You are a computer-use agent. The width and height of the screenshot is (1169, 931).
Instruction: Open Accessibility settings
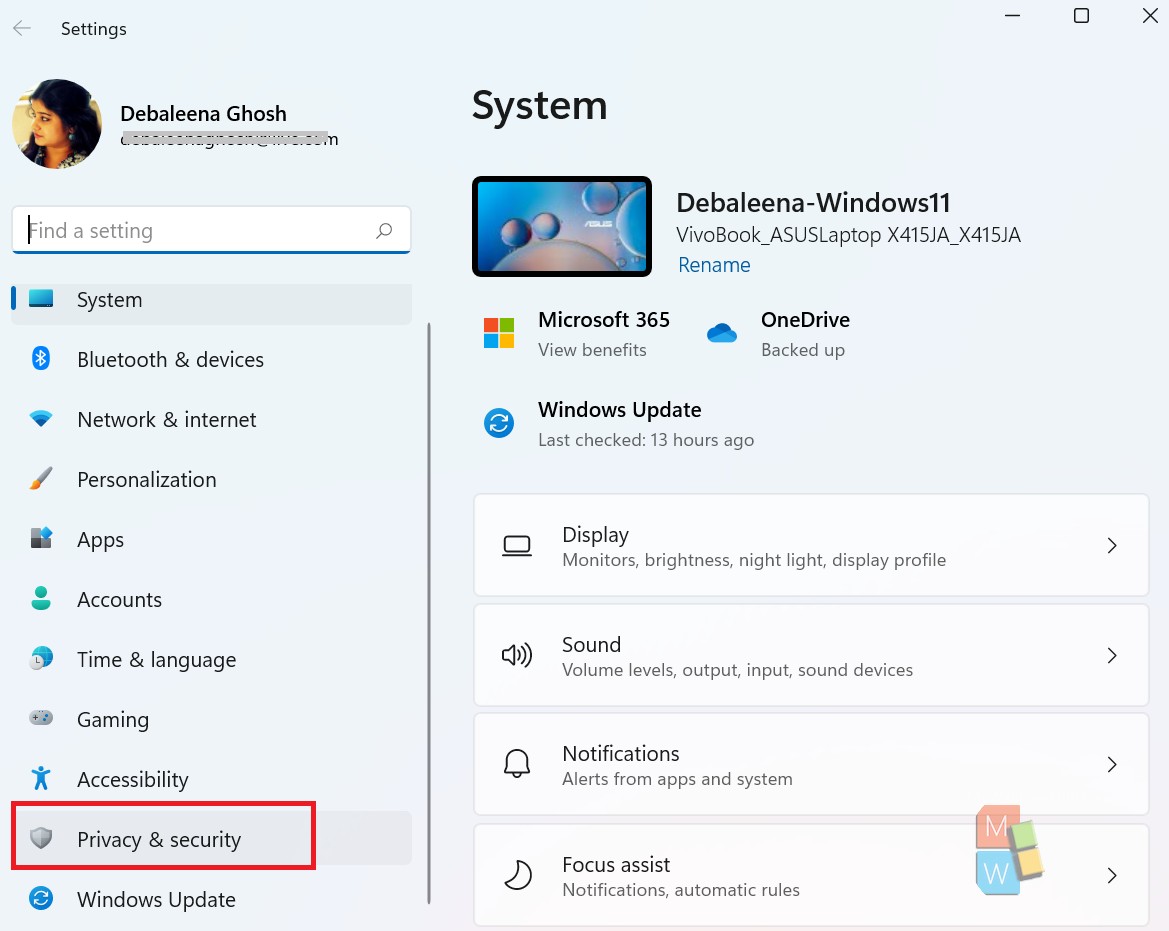pos(212,779)
